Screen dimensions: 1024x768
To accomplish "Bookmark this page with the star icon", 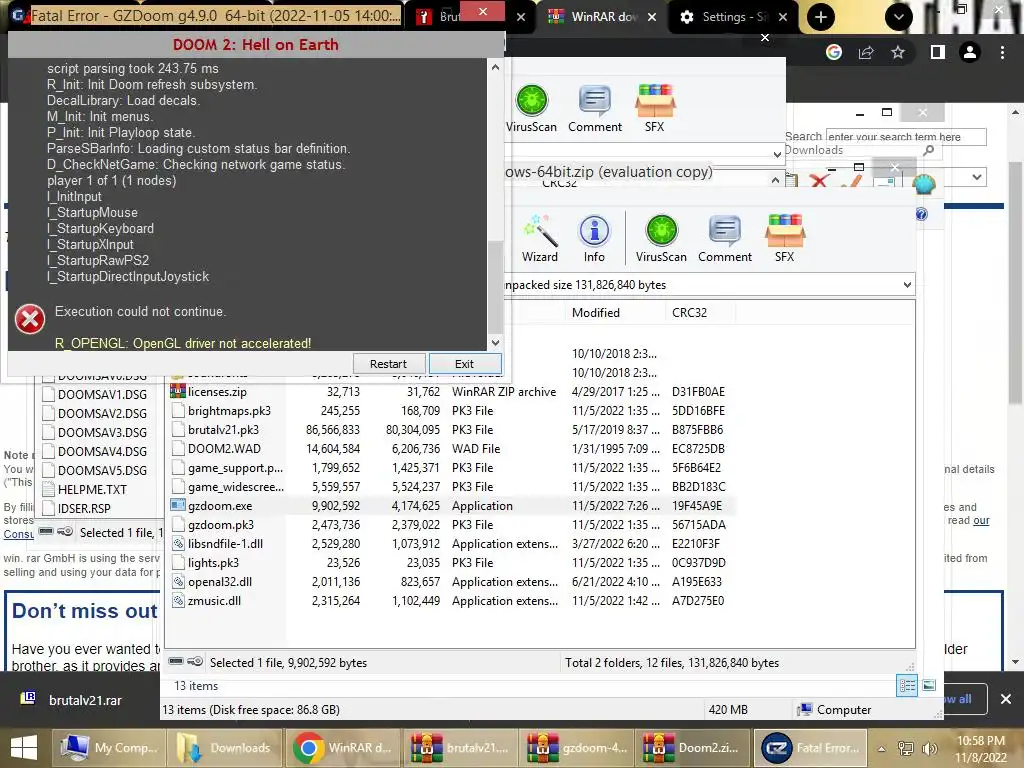I will (x=898, y=52).
